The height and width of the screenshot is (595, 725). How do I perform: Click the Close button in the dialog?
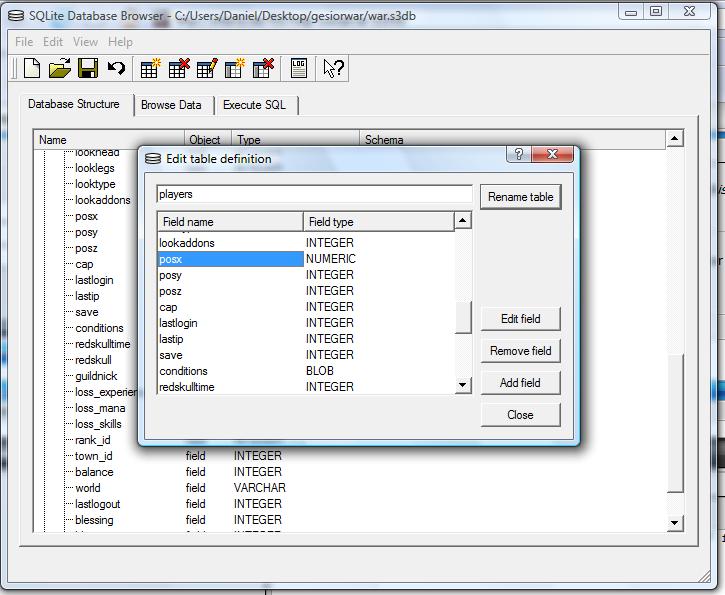521,415
